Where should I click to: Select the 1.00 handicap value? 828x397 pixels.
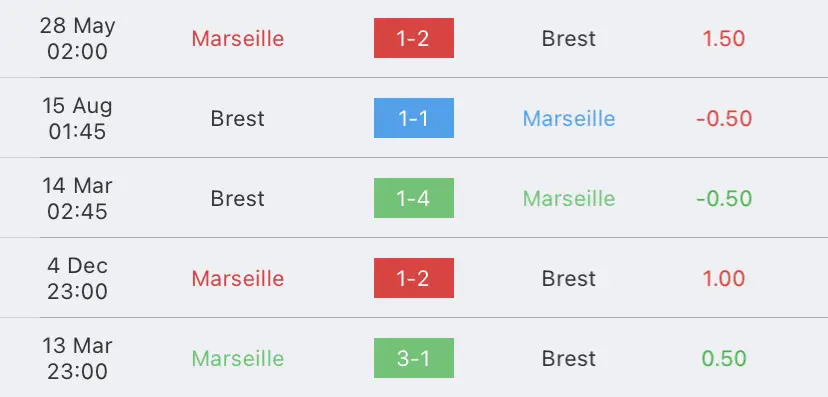tap(723, 278)
